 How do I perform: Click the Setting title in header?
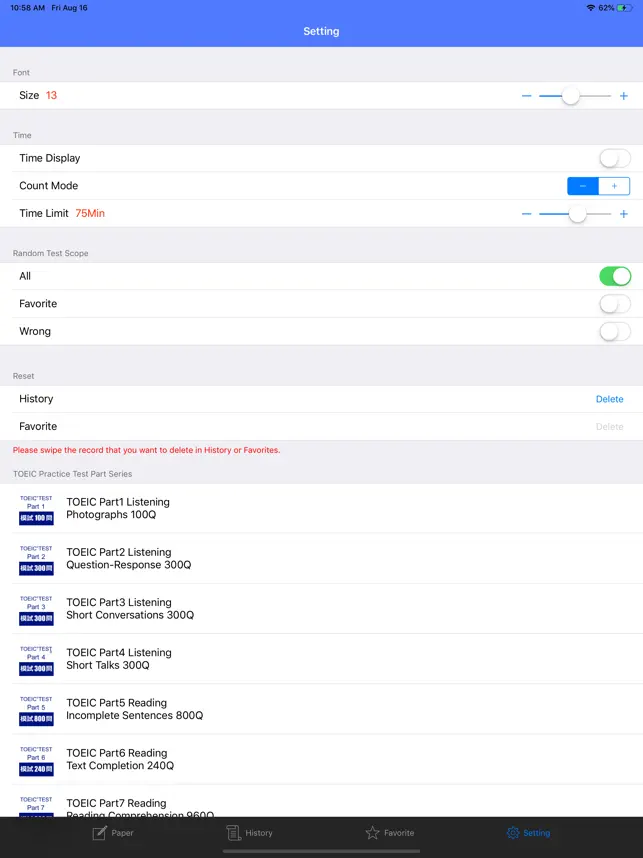(321, 31)
